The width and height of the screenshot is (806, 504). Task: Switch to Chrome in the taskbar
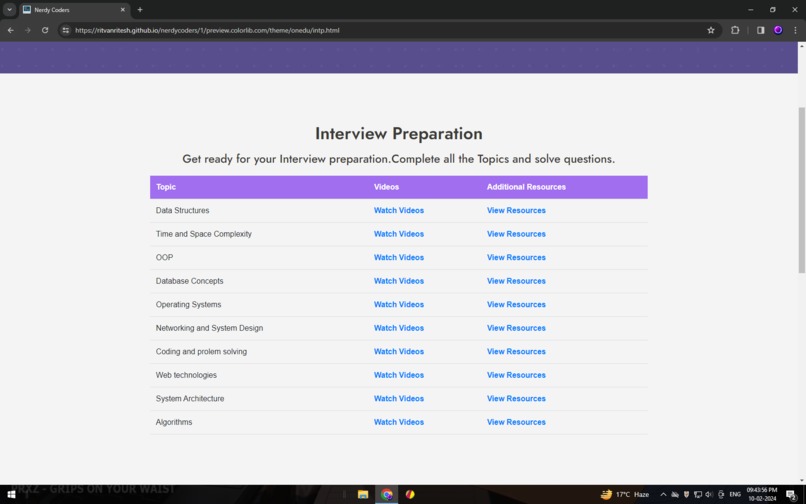click(387, 495)
